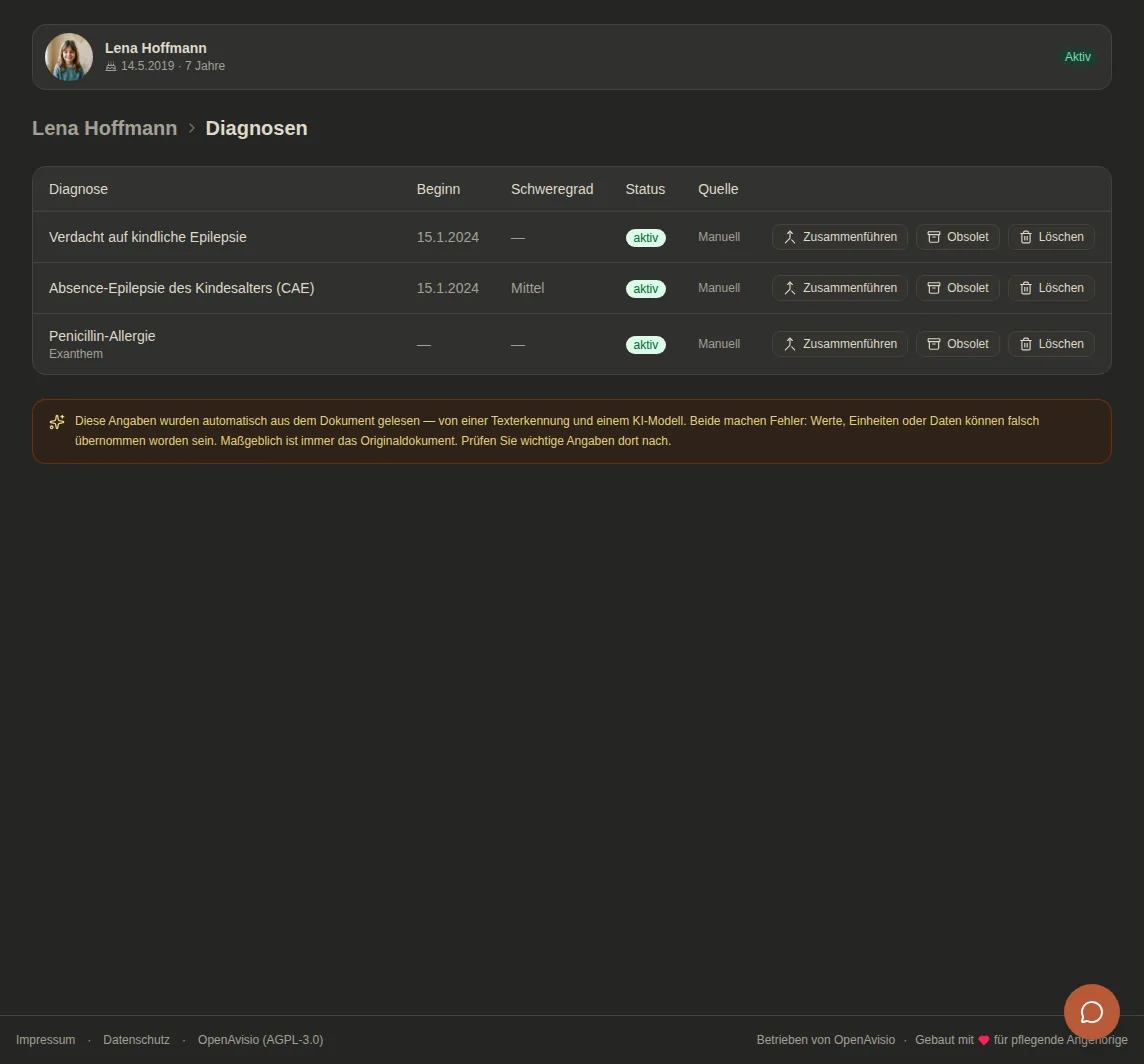Open the Datenschutz footer link
This screenshot has height=1064, width=1144.
[136, 1040]
